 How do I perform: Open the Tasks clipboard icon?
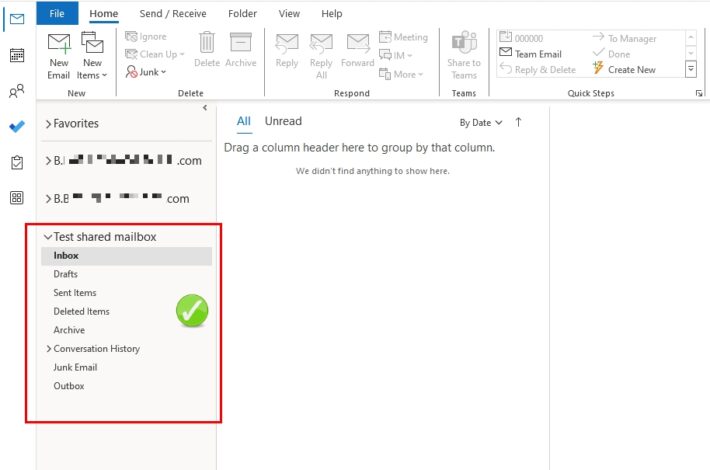tap(17, 162)
